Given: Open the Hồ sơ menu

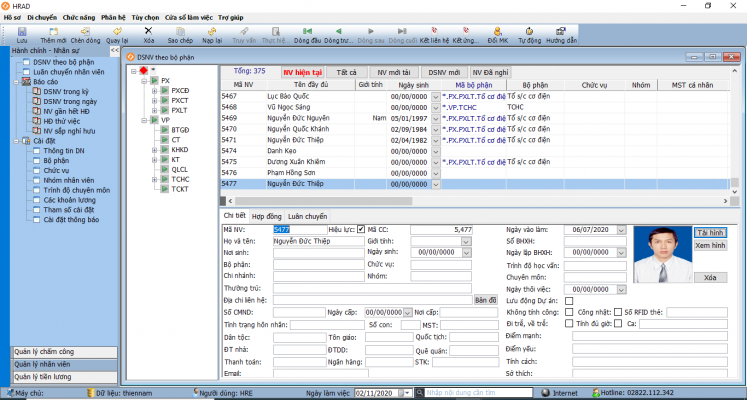Looking at the screenshot, I should tap(12, 18).
